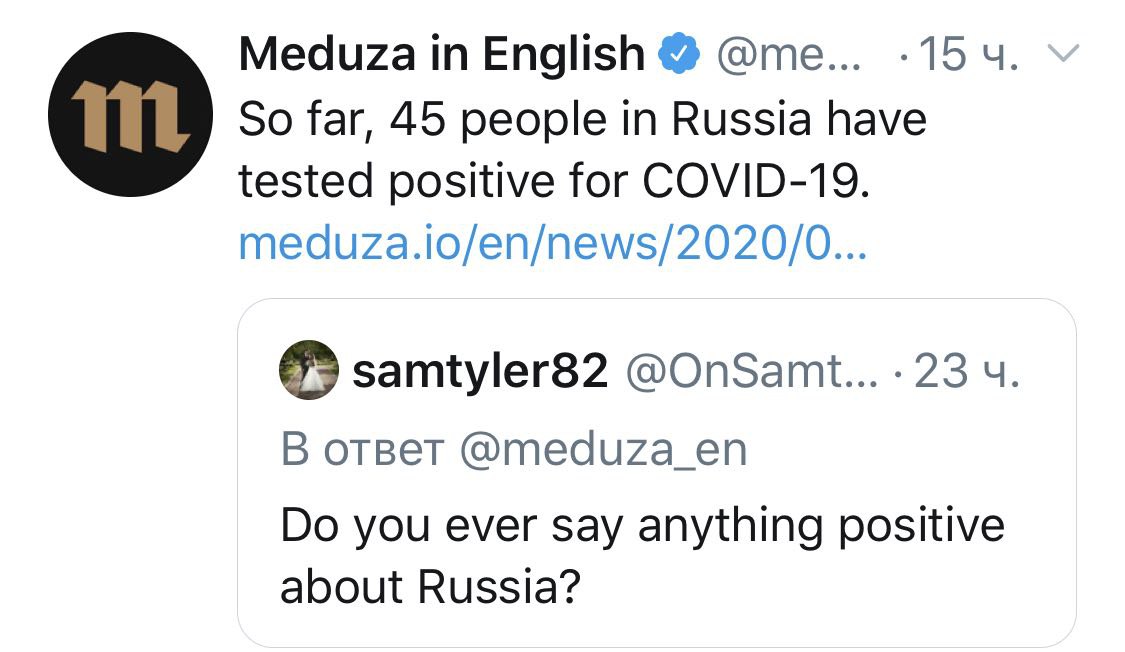Open the Meduza logo profile avatar
Image resolution: width=1125 pixels, height=652 pixels.
coord(131,115)
